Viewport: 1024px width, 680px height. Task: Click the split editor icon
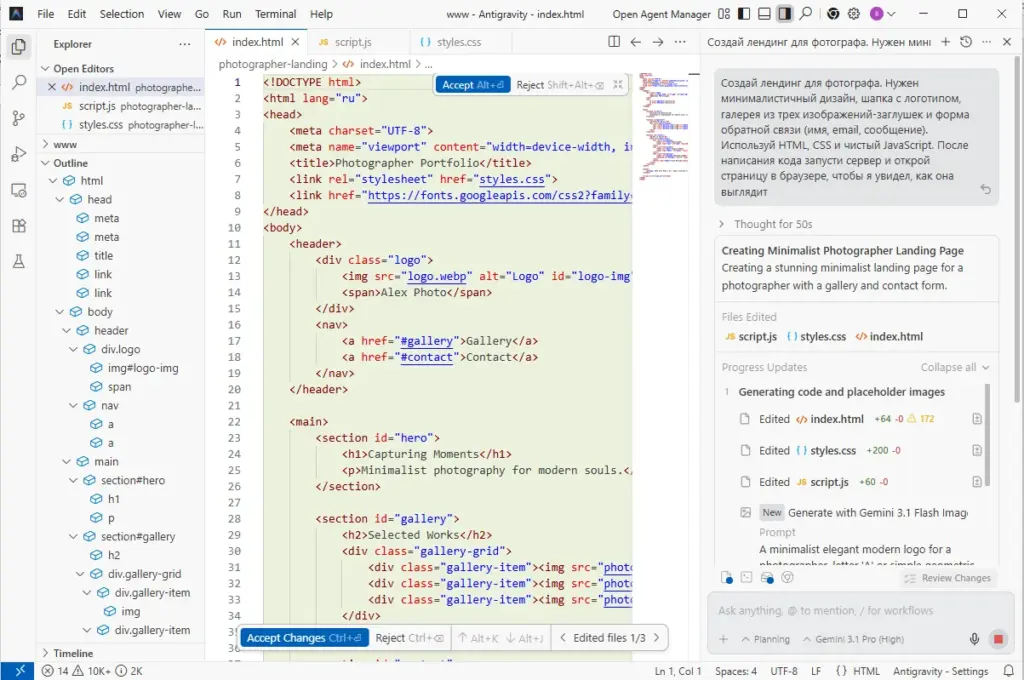click(614, 42)
